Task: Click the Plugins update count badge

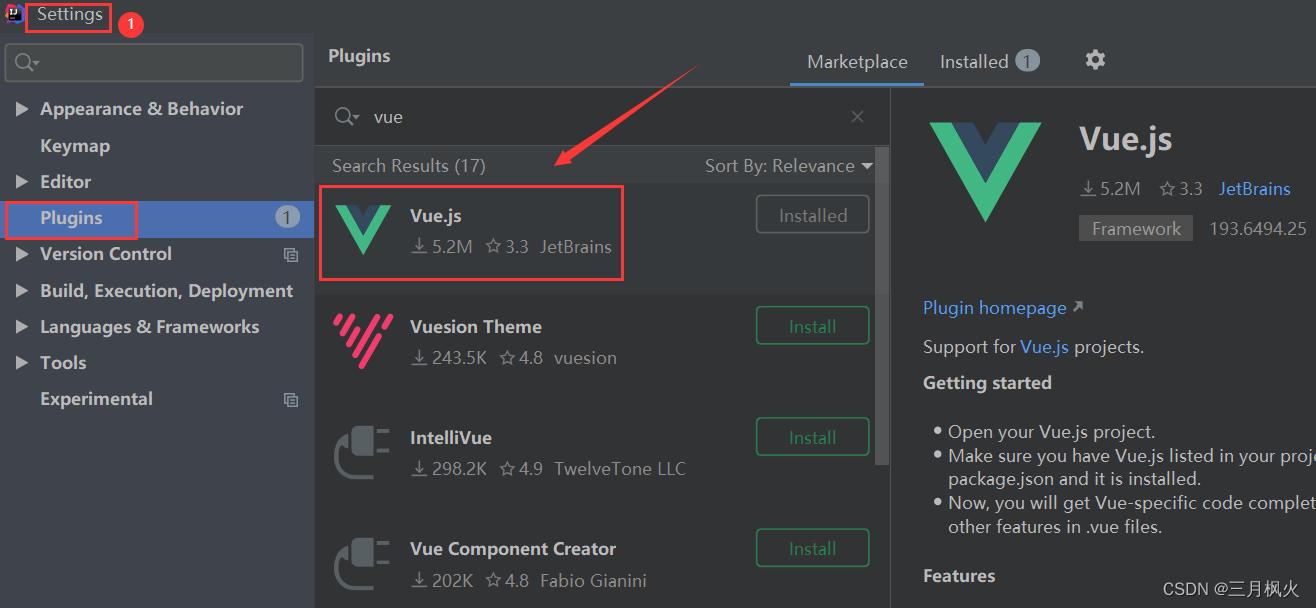Action: pos(287,218)
